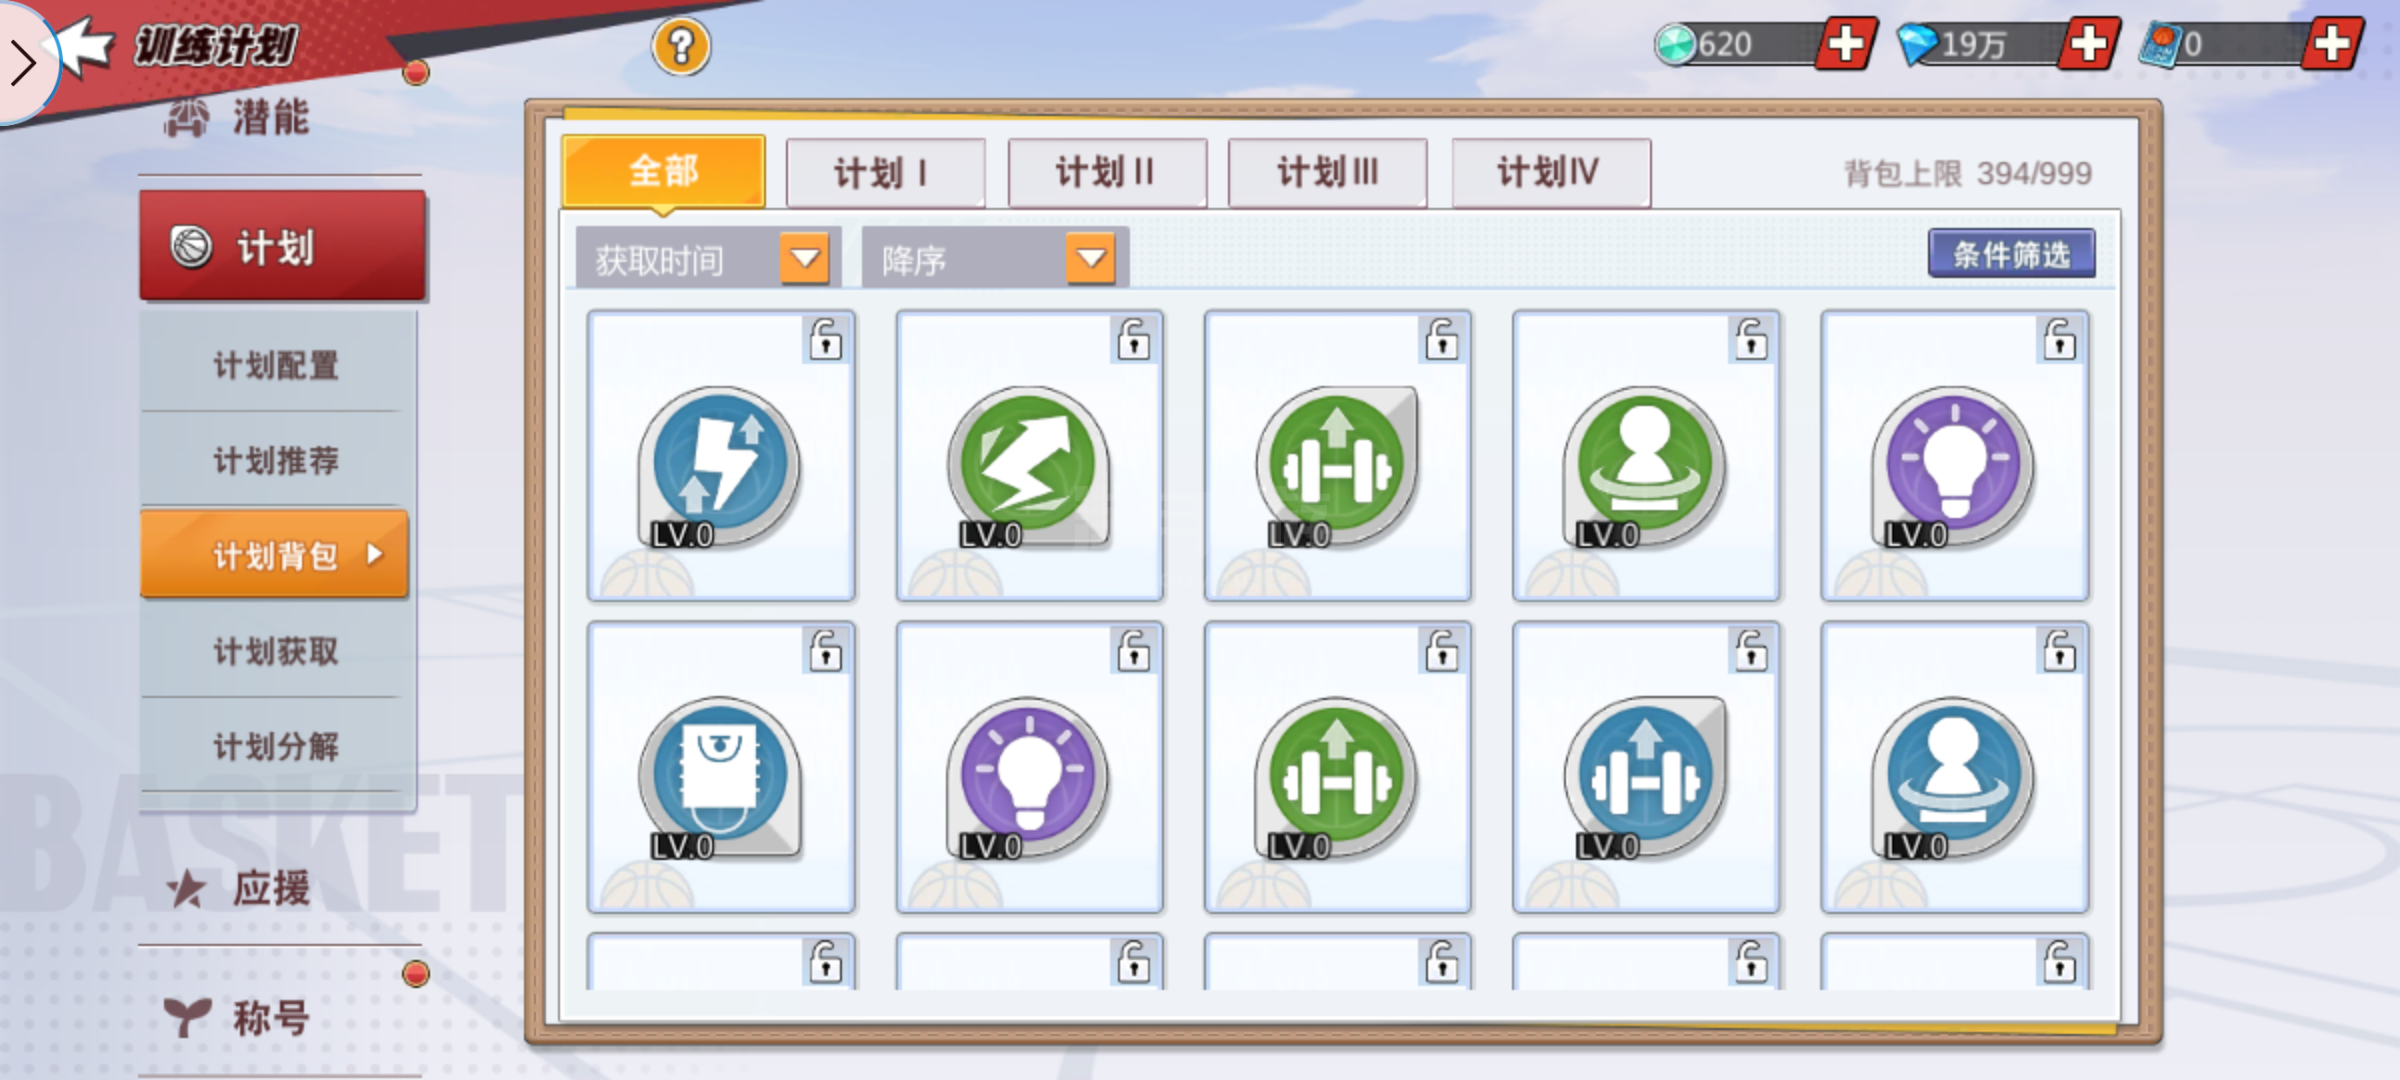Open the green zigzag arrow plan card

pos(1029,456)
